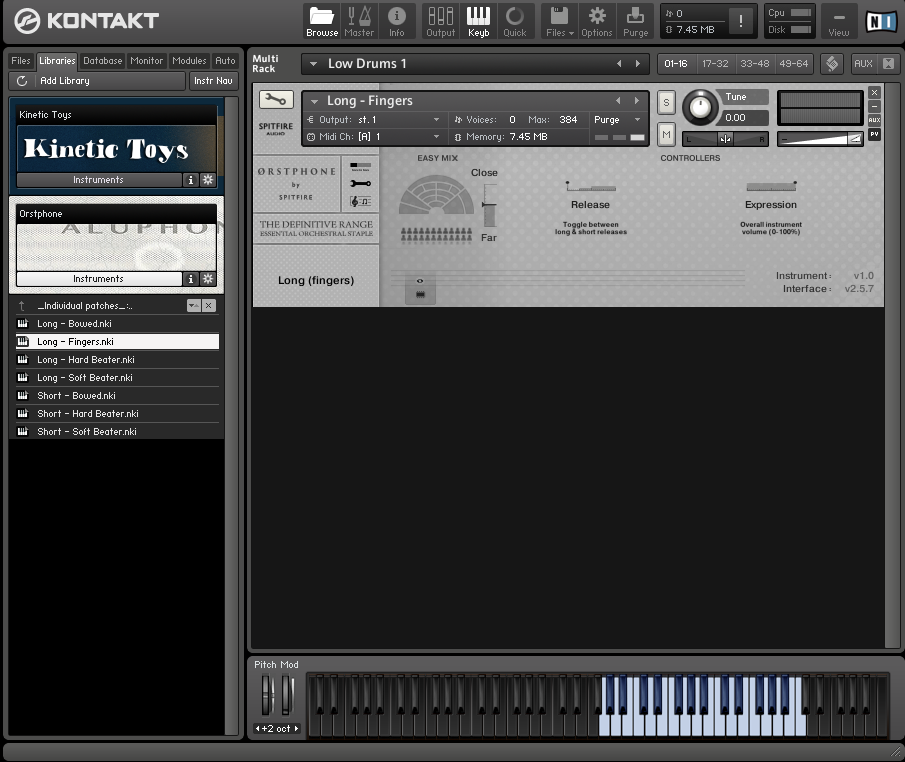Show rack page 33-48
905x762 pixels.
click(x=755, y=64)
